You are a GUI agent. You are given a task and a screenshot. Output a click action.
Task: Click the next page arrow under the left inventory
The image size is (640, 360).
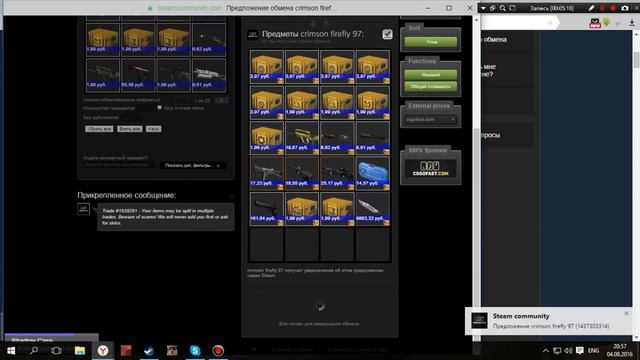[222, 100]
